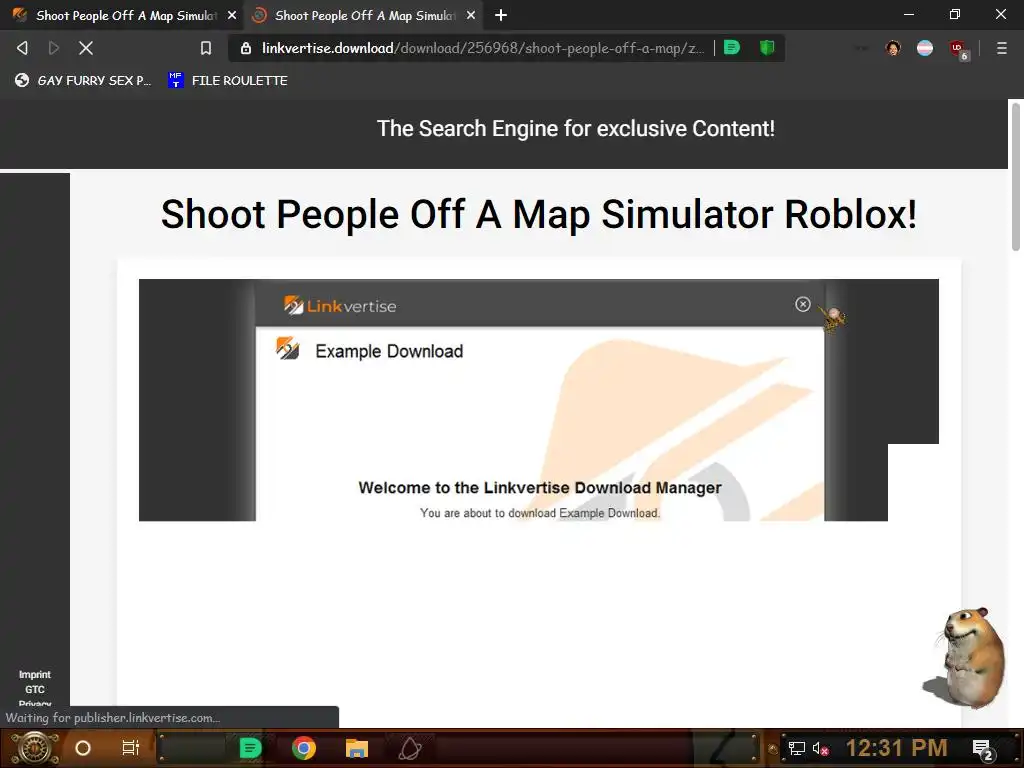Open the notification center with 2 notifications
1024x768 pixels.
tap(983, 750)
